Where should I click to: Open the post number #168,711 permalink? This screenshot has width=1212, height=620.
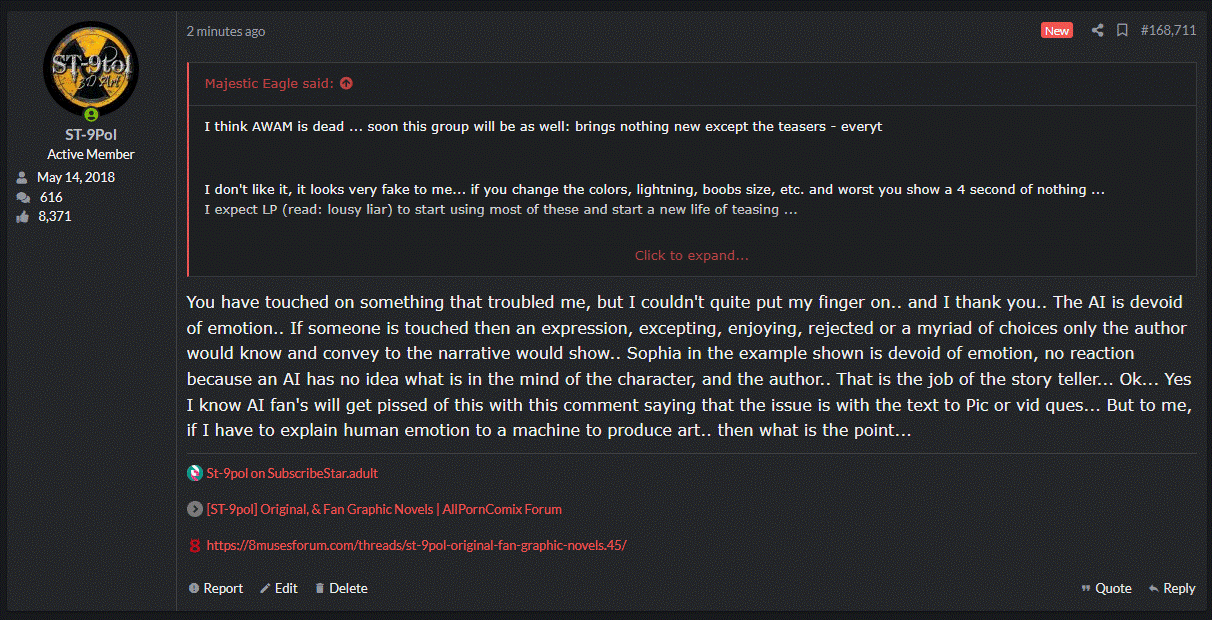tap(1168, 31)
